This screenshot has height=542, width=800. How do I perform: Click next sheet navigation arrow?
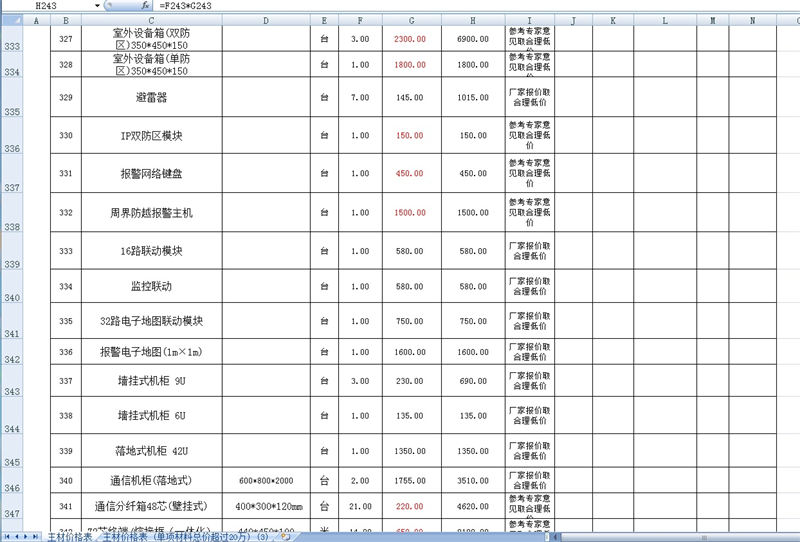26,536
